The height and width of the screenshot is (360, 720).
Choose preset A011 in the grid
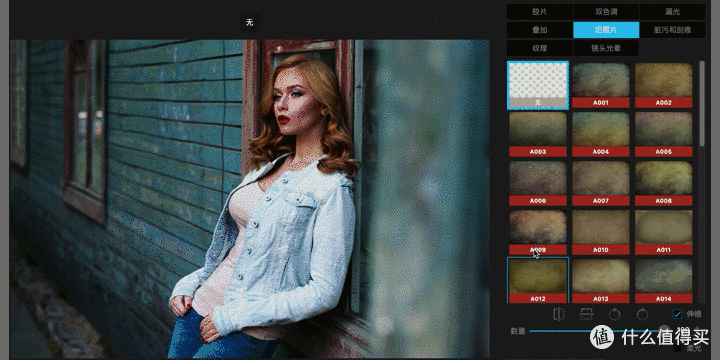(664, 233)
